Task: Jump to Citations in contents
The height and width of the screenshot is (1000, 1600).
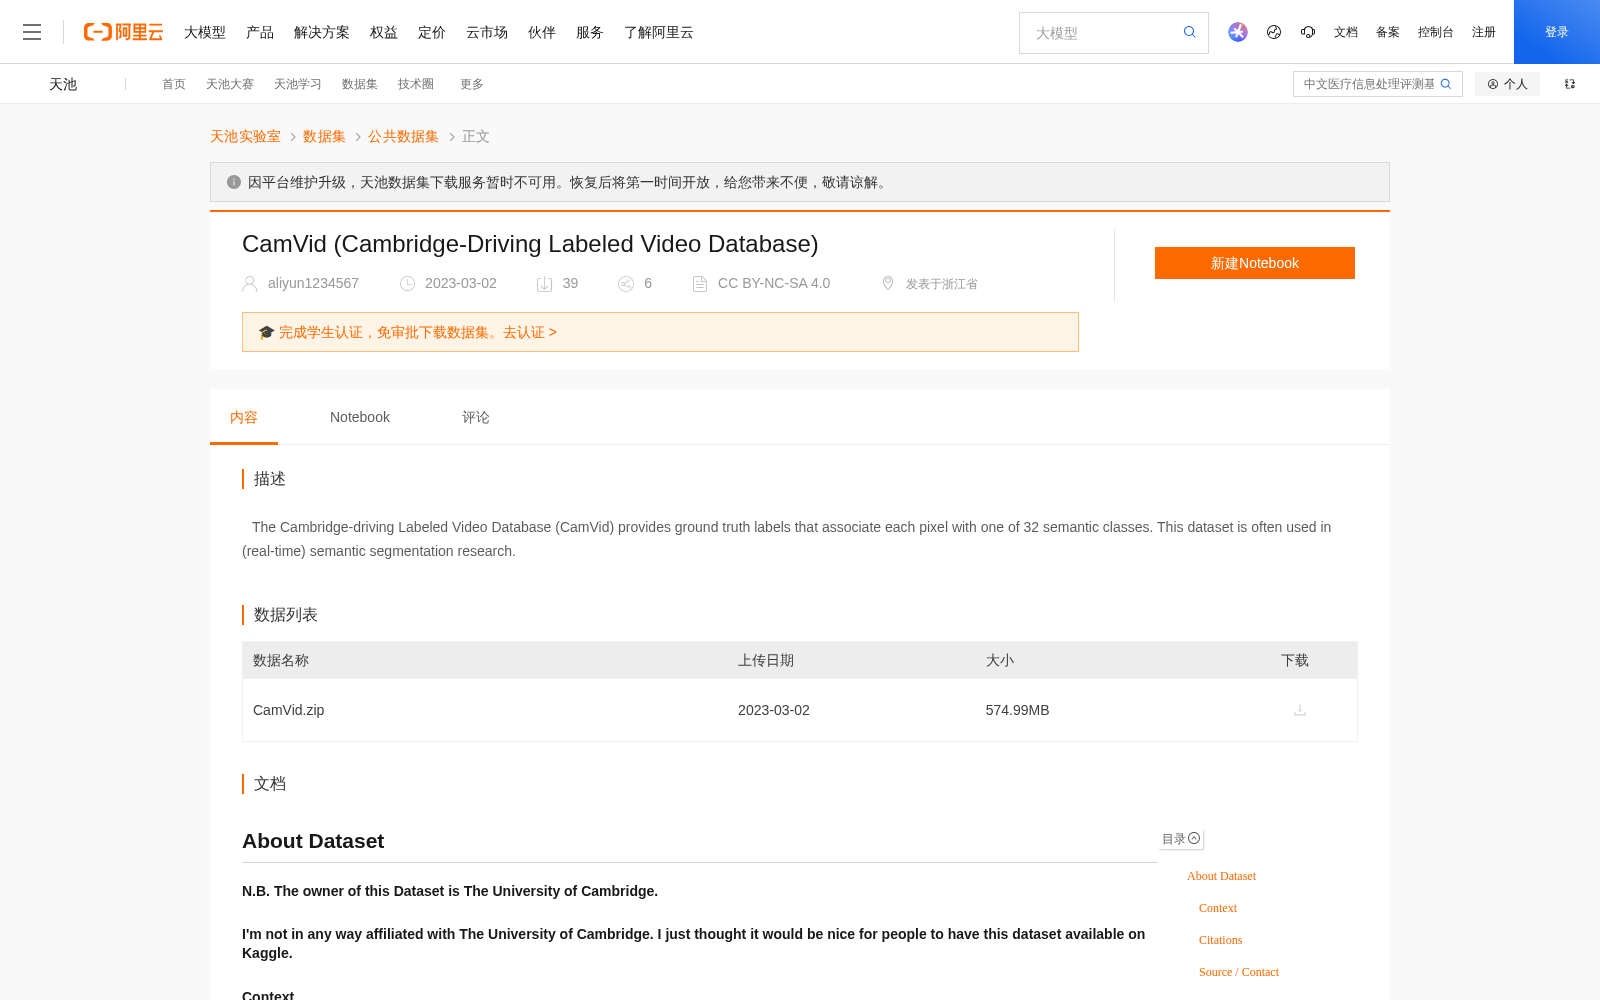Action: 1220,940
